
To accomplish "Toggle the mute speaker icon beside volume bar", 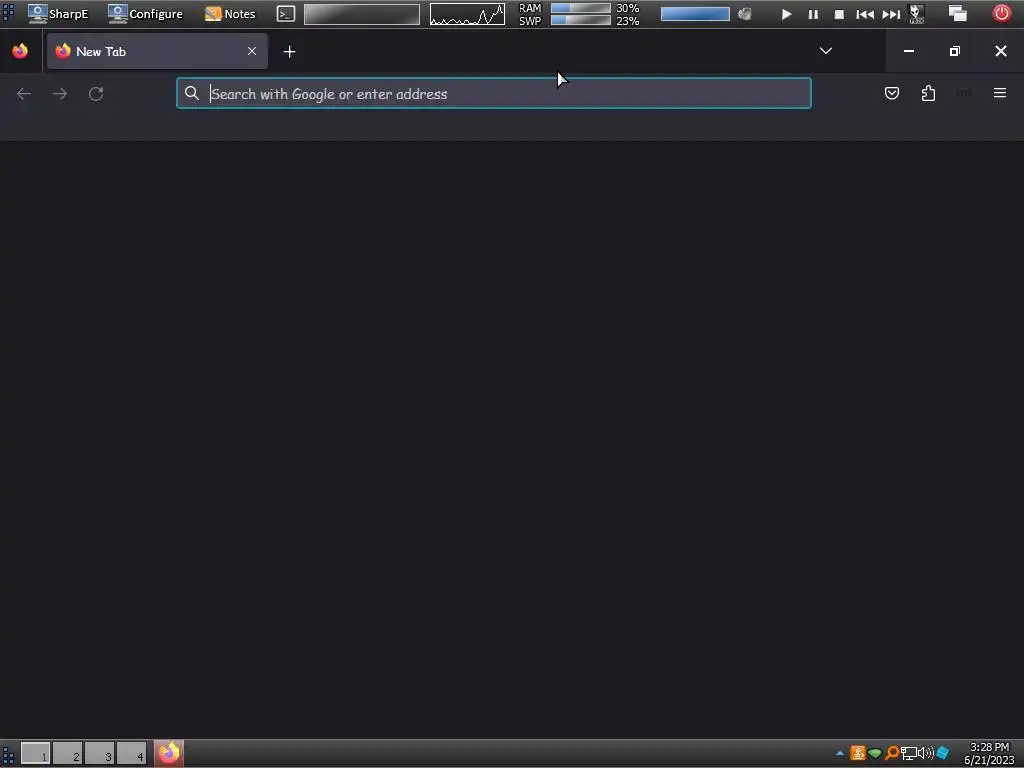I will coord(744,14).
